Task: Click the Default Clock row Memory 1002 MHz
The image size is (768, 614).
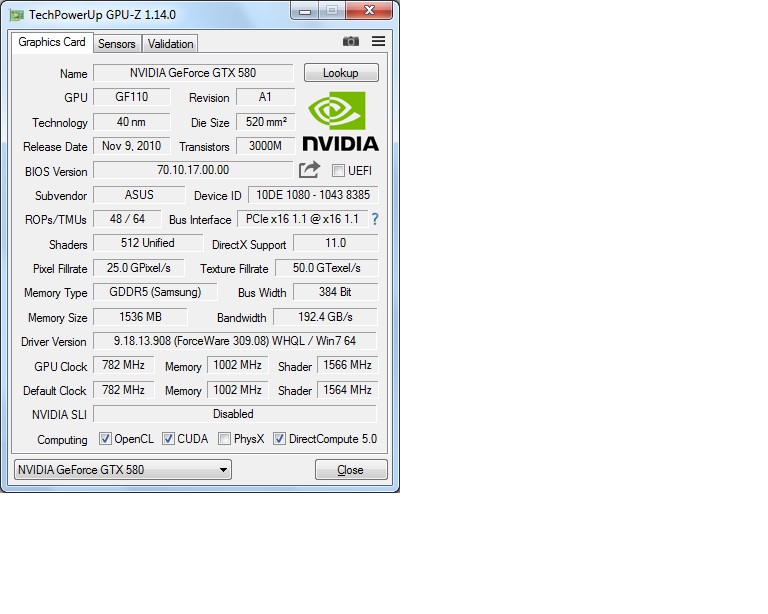Action: (x=238, y=390)
